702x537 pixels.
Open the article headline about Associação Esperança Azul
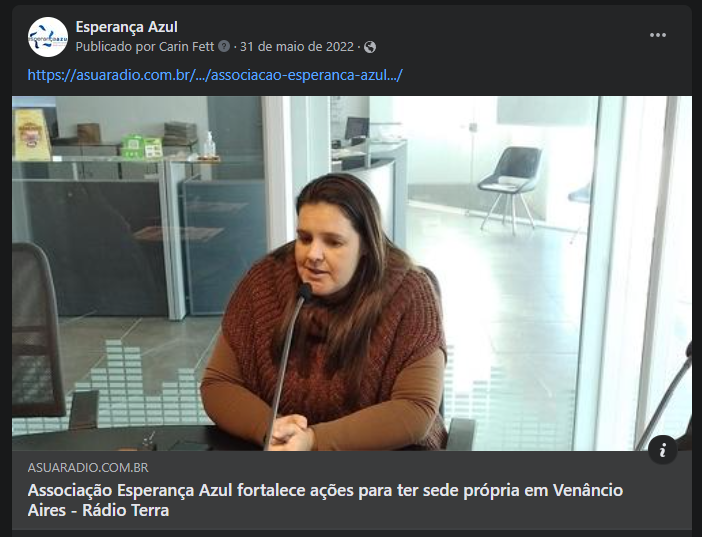[325, 500]
